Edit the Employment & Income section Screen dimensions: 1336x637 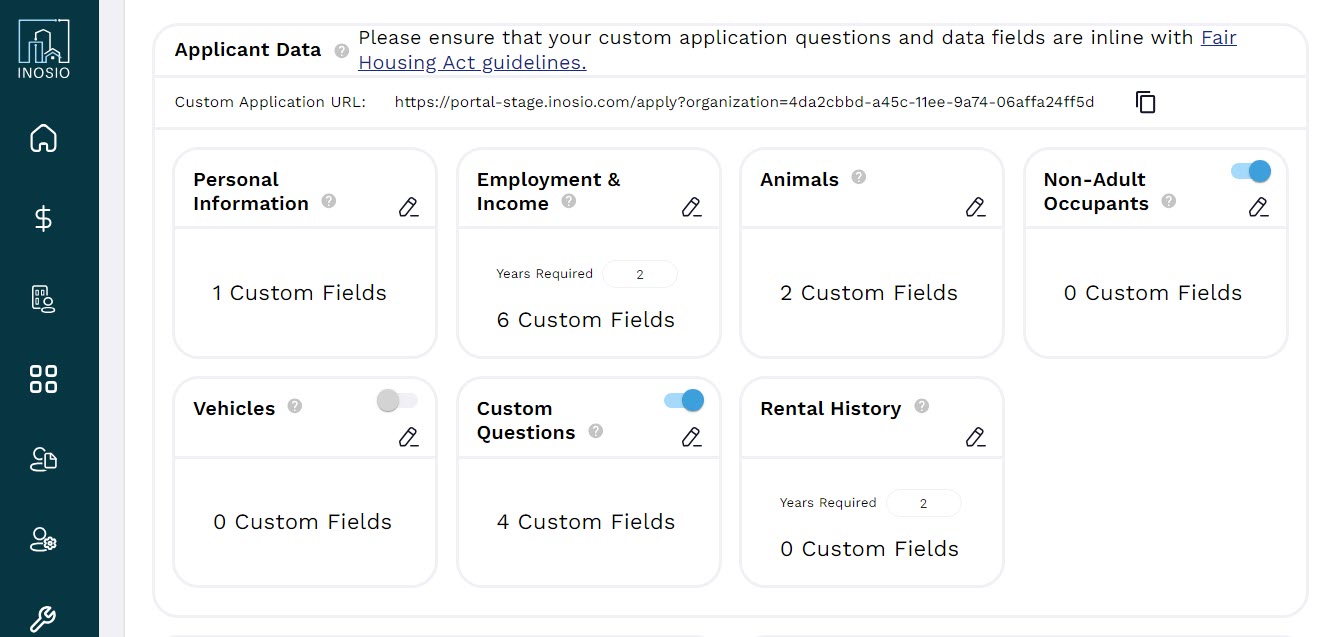691,207
